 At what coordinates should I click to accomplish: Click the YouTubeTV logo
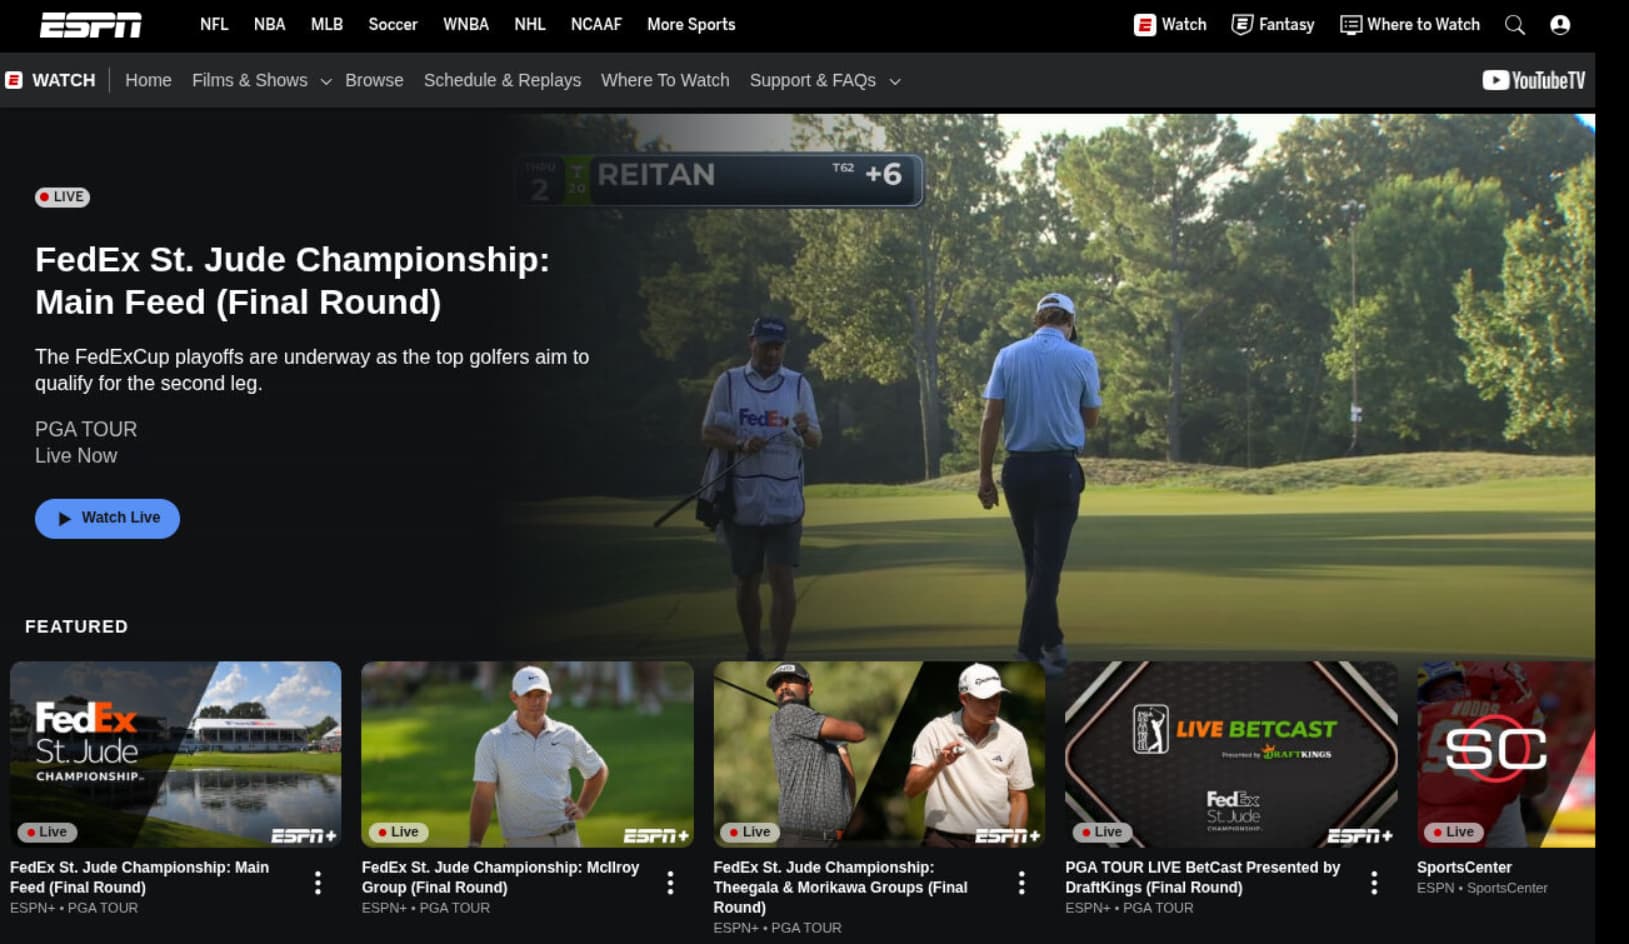1534,80
